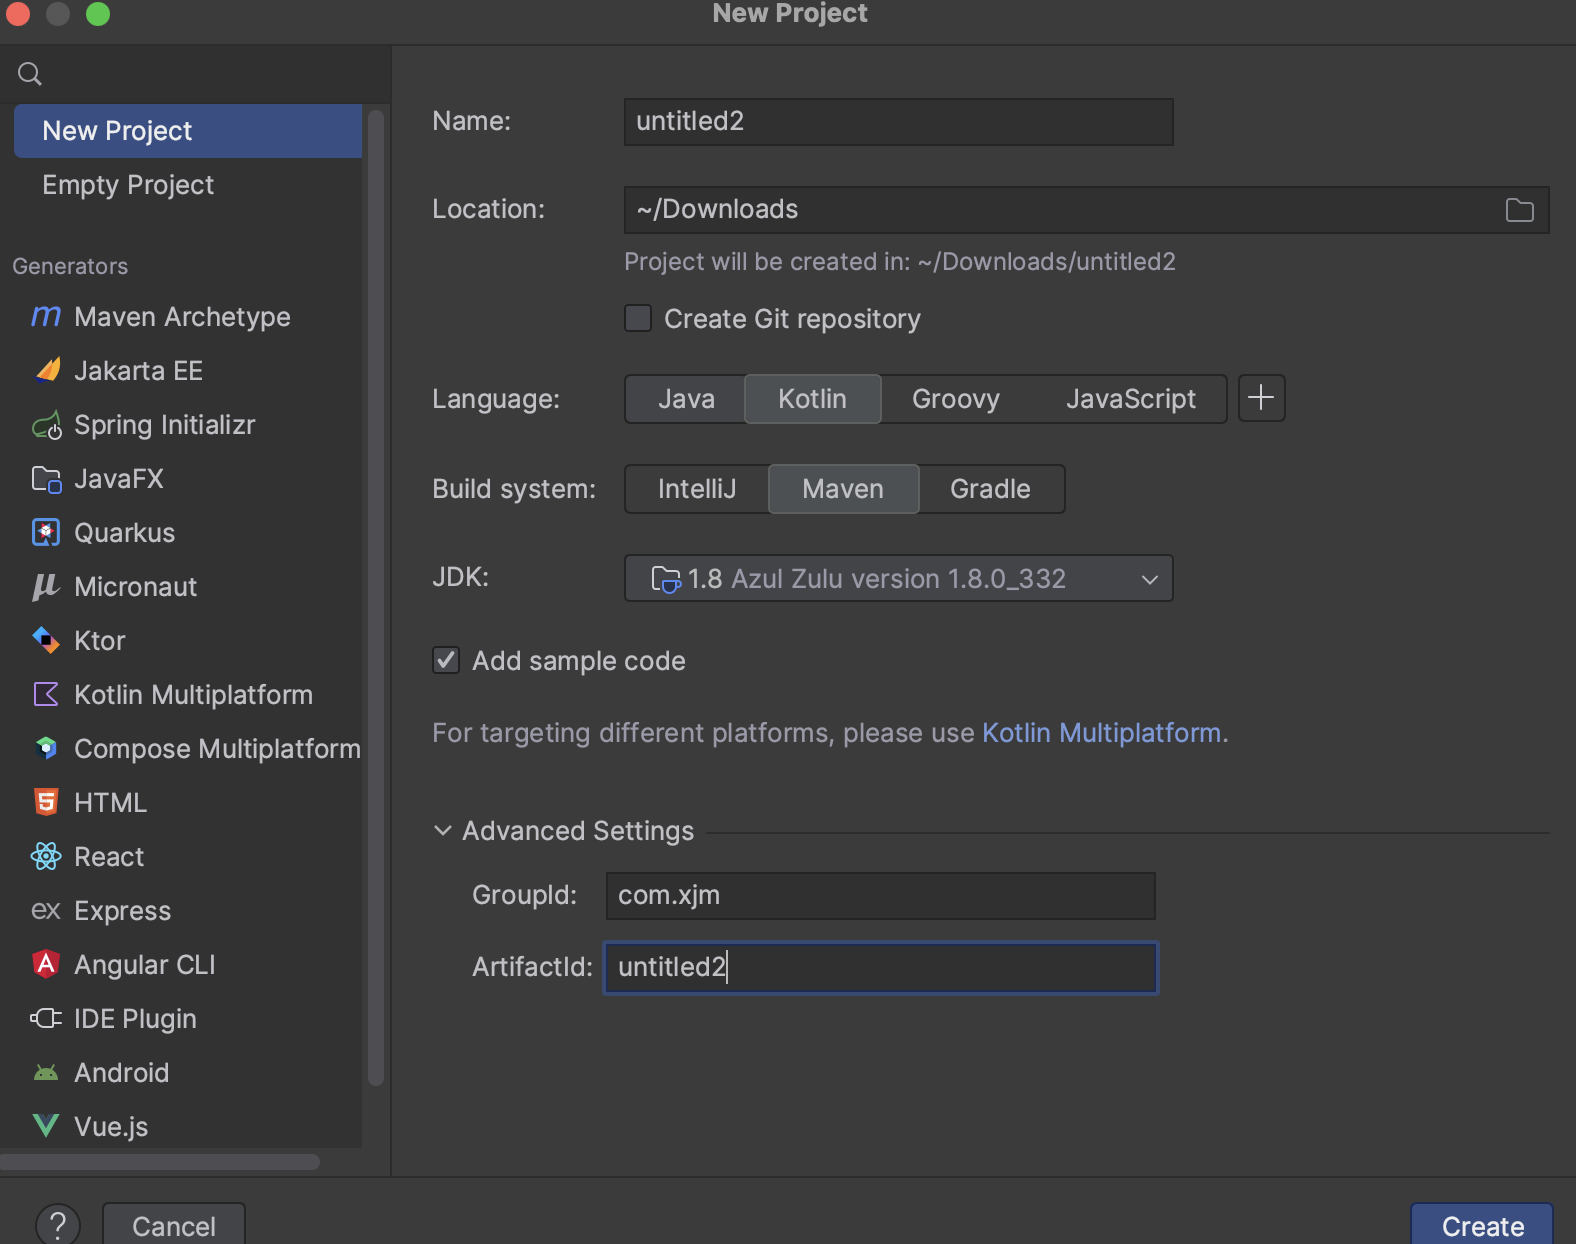
Task: Click the Kotlin Multiplatform K icon
Action: point(46,694)
